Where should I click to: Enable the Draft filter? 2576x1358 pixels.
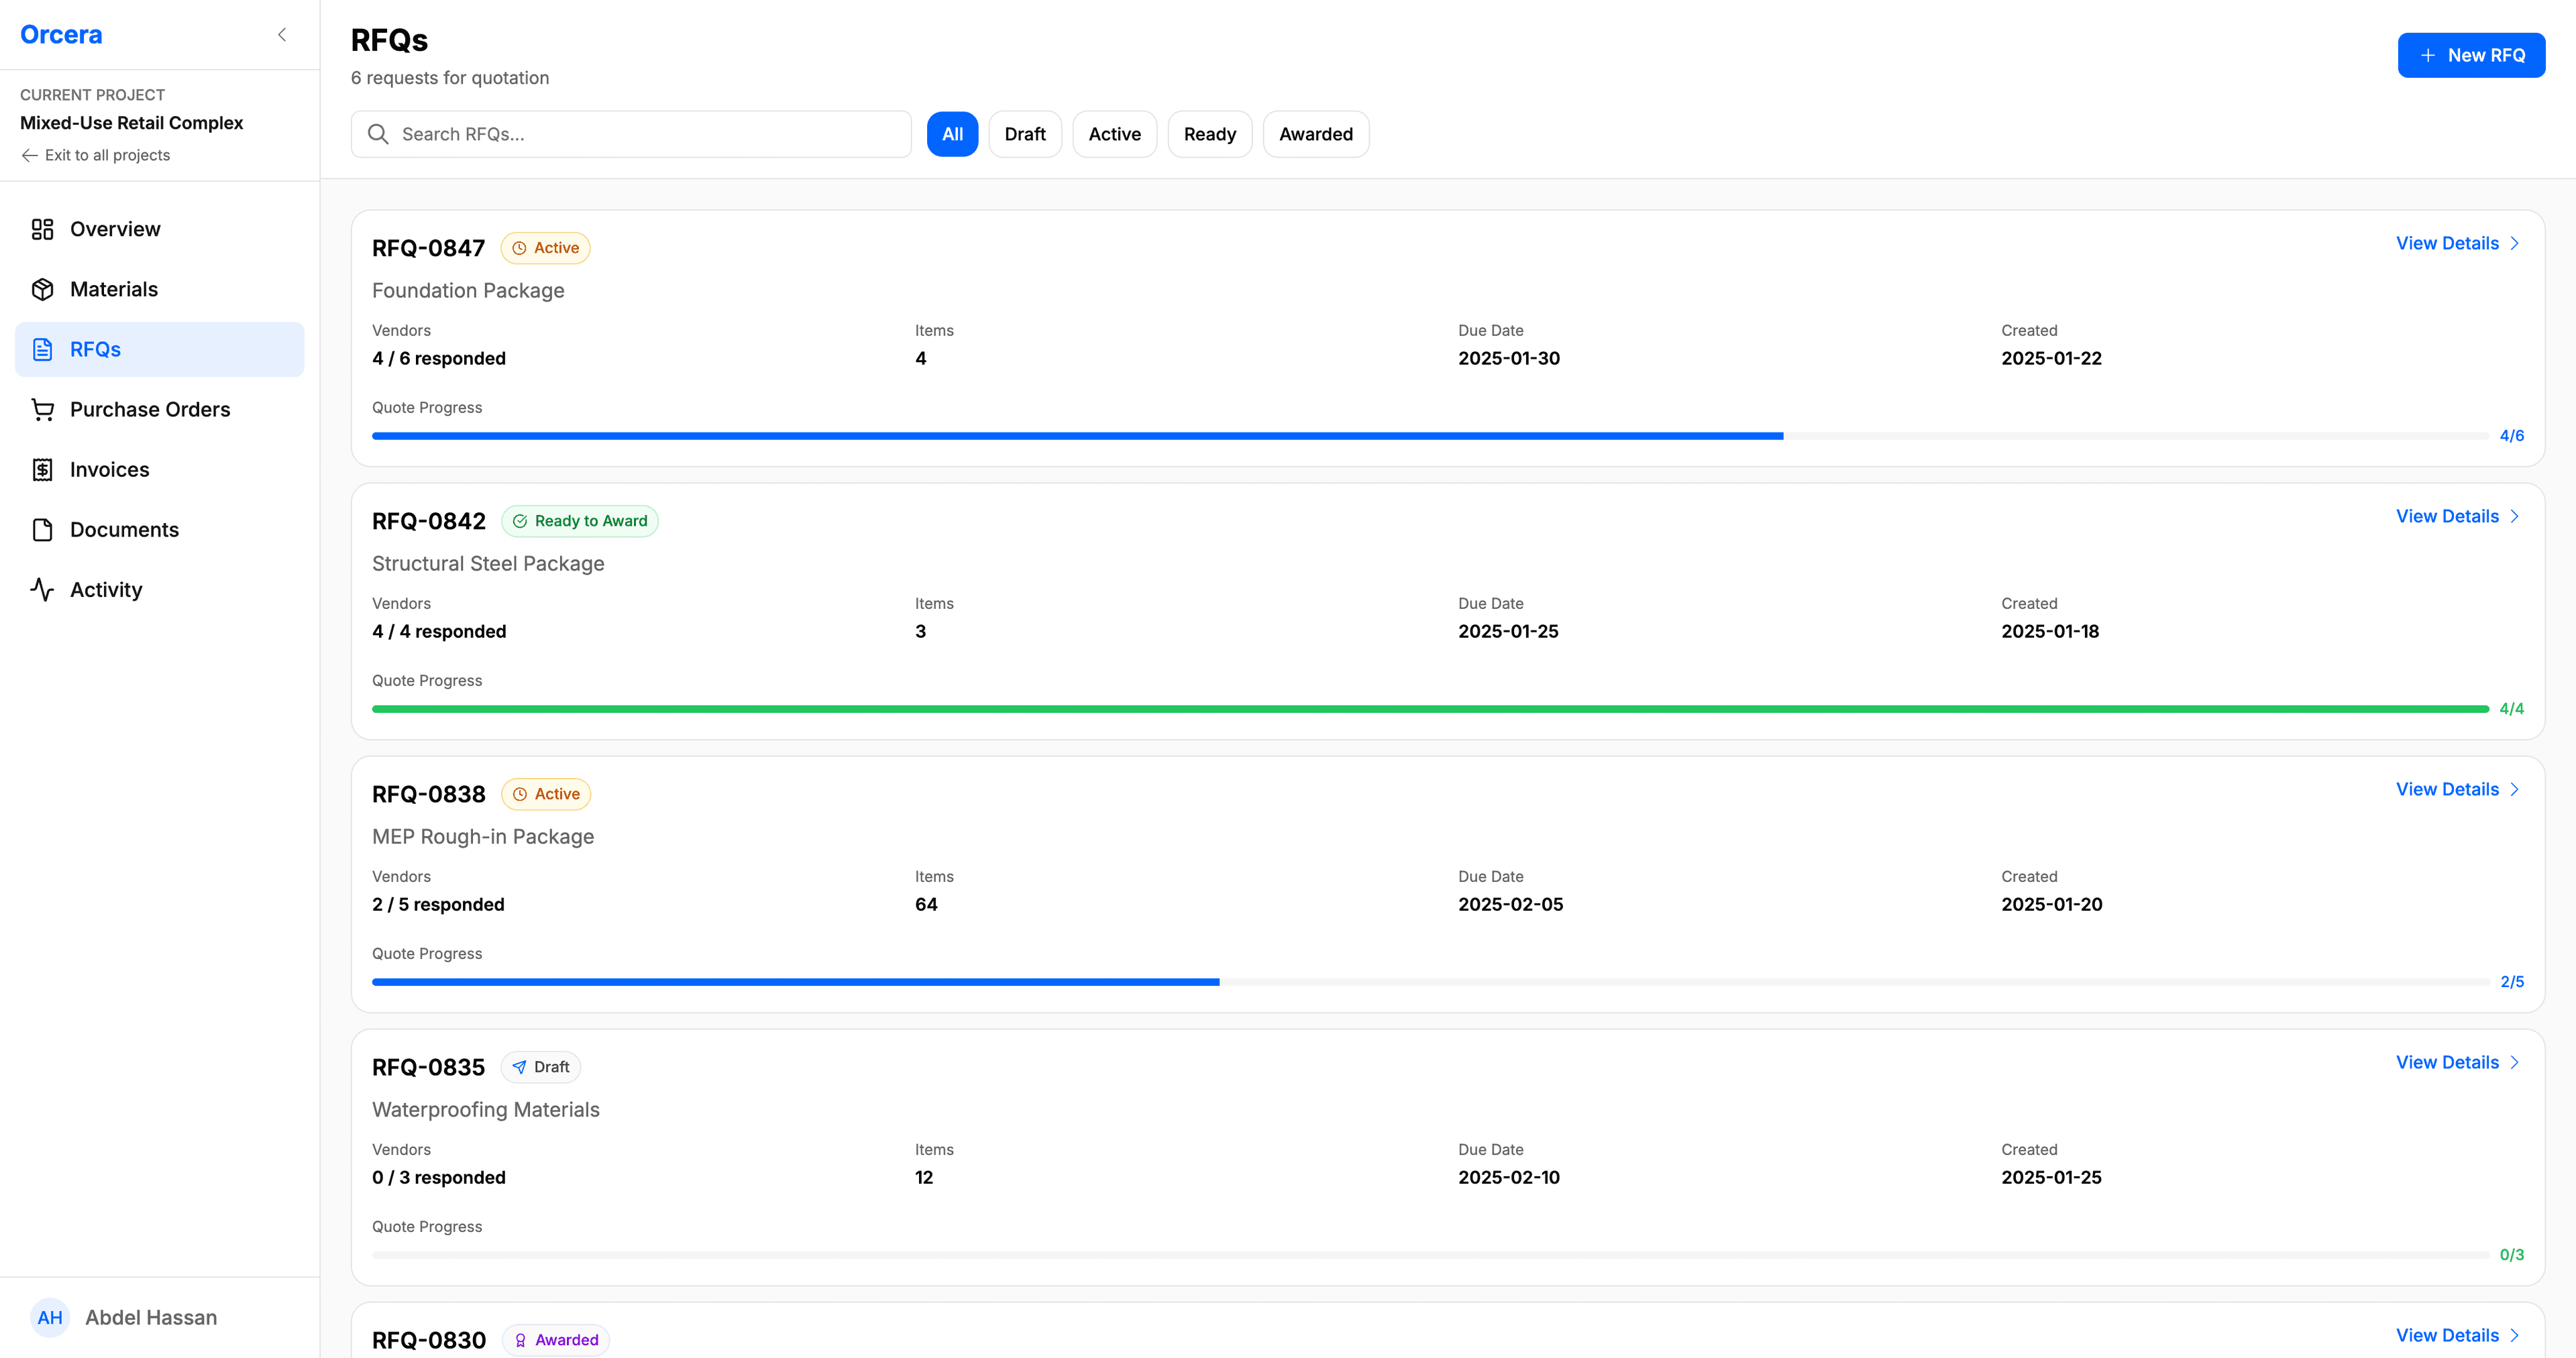[x=1025, y=133]
